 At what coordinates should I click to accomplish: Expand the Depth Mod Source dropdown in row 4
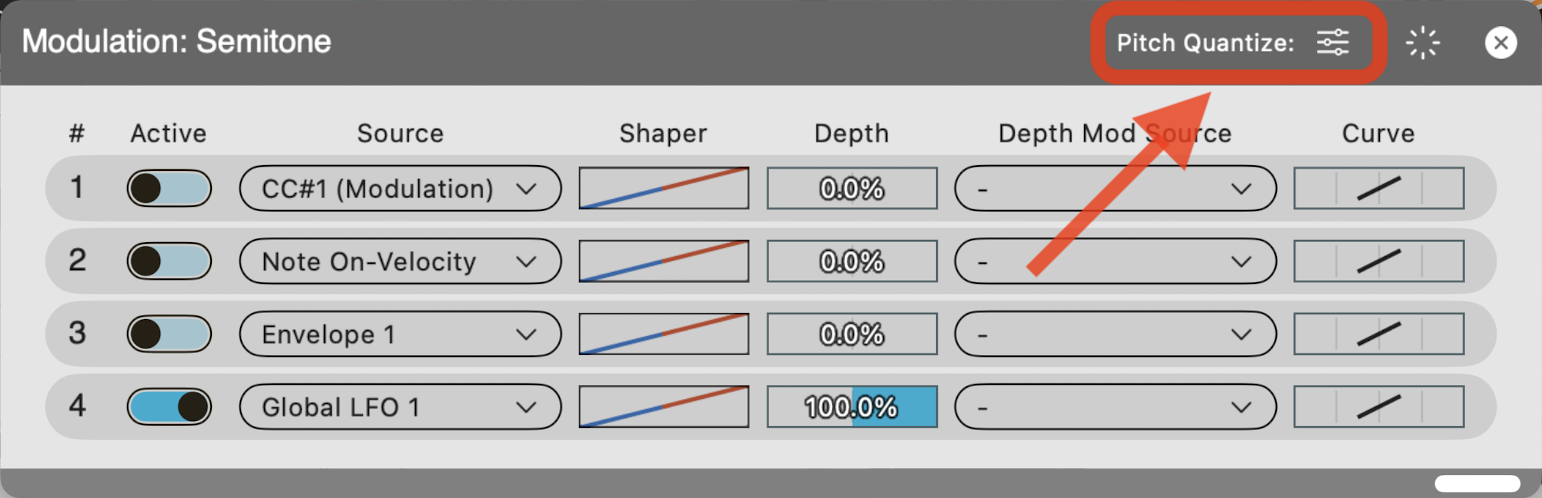pos(1116,407)
